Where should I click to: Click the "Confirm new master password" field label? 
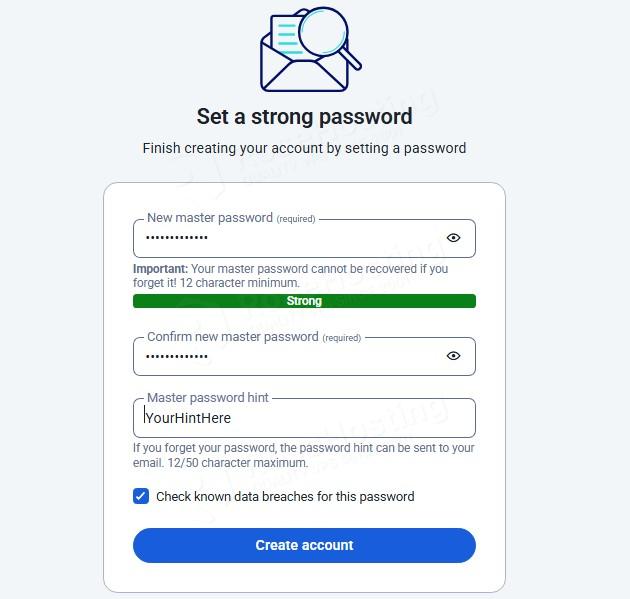pyautogui.click(x=233, y=337)
